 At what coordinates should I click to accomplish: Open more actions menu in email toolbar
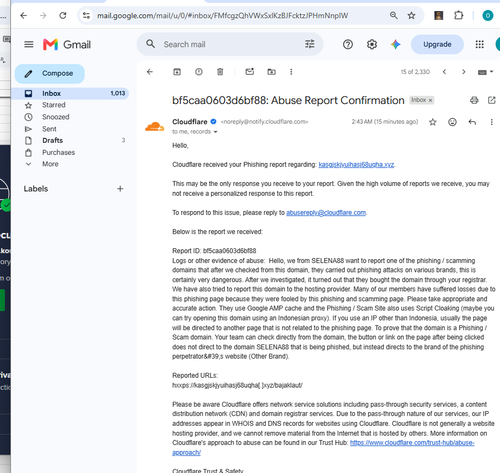pos(291,72)
